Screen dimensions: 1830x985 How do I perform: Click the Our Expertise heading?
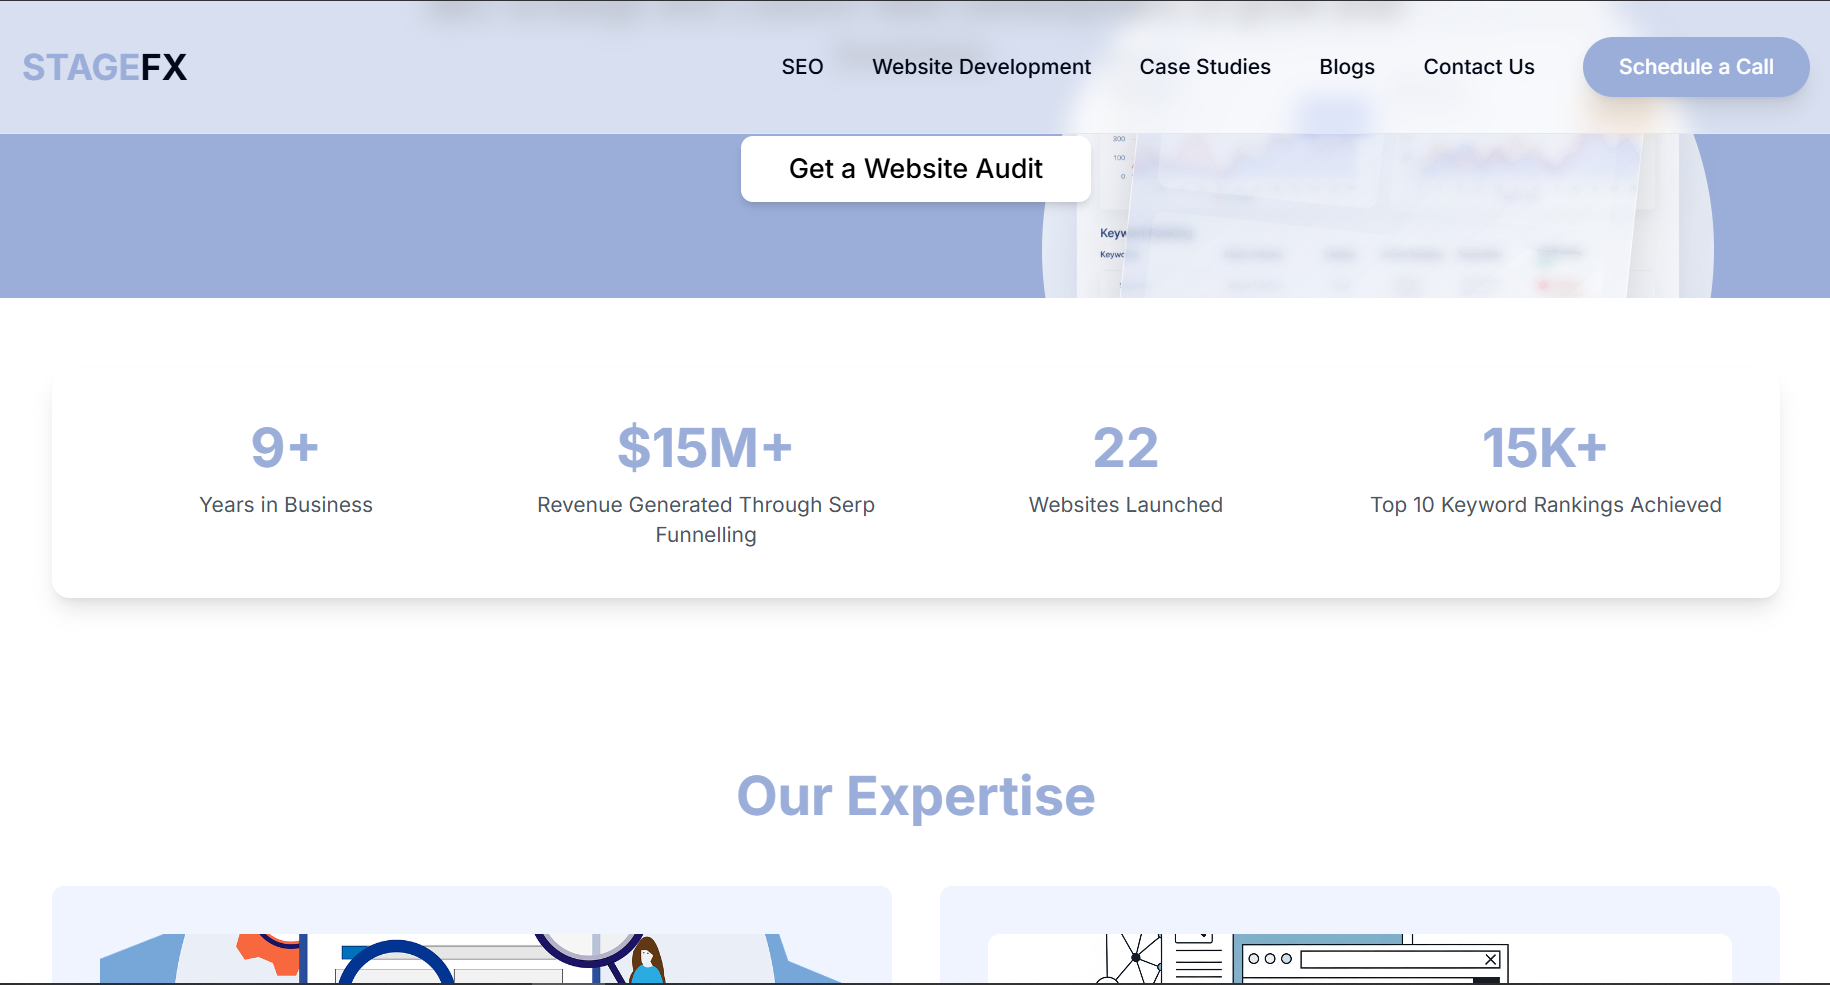coord(915,796)
